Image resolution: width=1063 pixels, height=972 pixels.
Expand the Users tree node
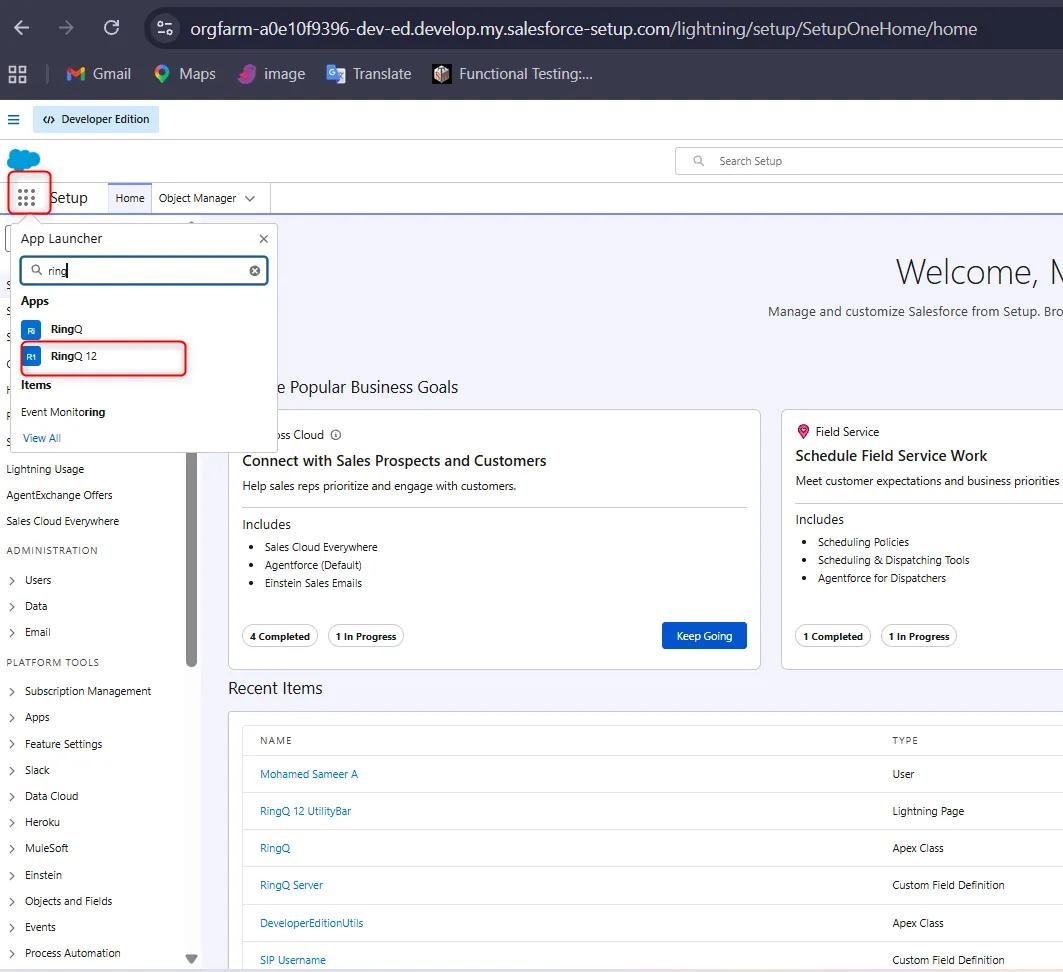[12, 581]
